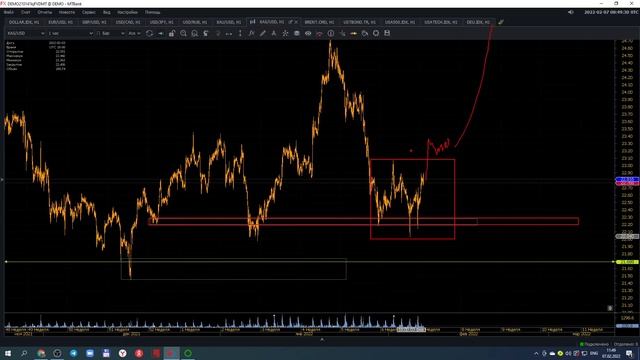Screen dimensions: 640x360
Task: Click the yellow price label on the axis
Action: click(x=627, y=262)
